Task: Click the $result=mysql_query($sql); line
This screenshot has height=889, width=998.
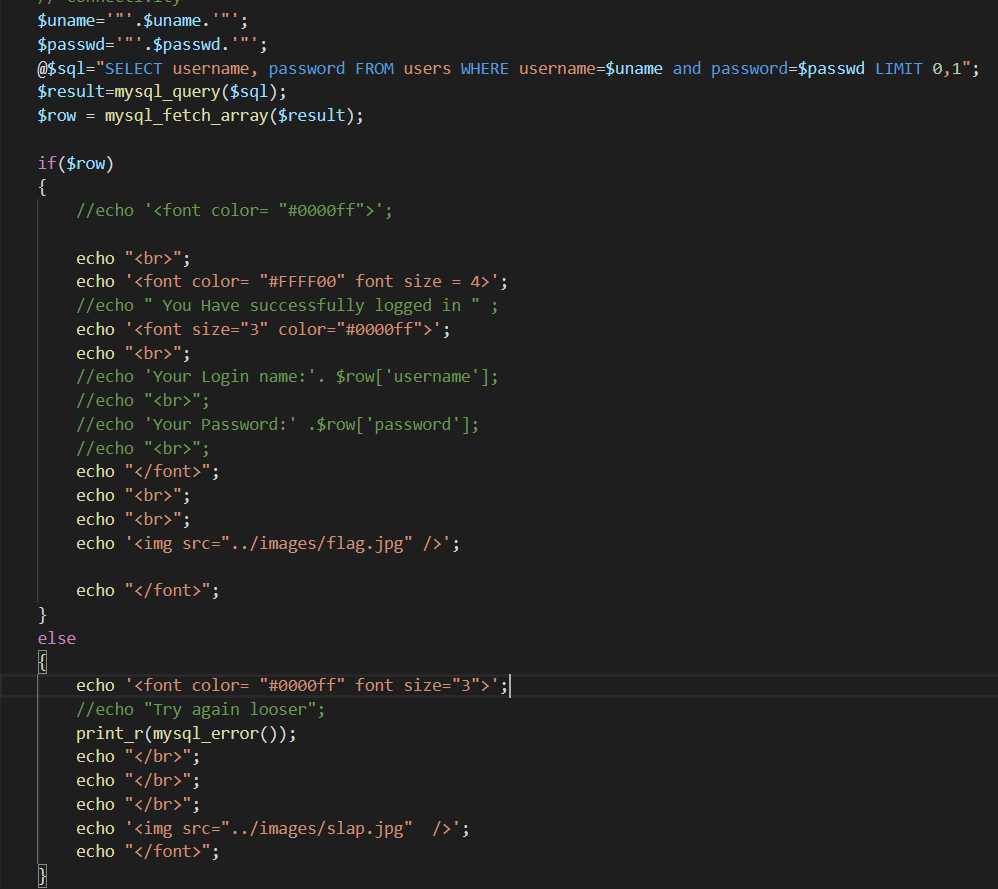Action: pos(162,92)
